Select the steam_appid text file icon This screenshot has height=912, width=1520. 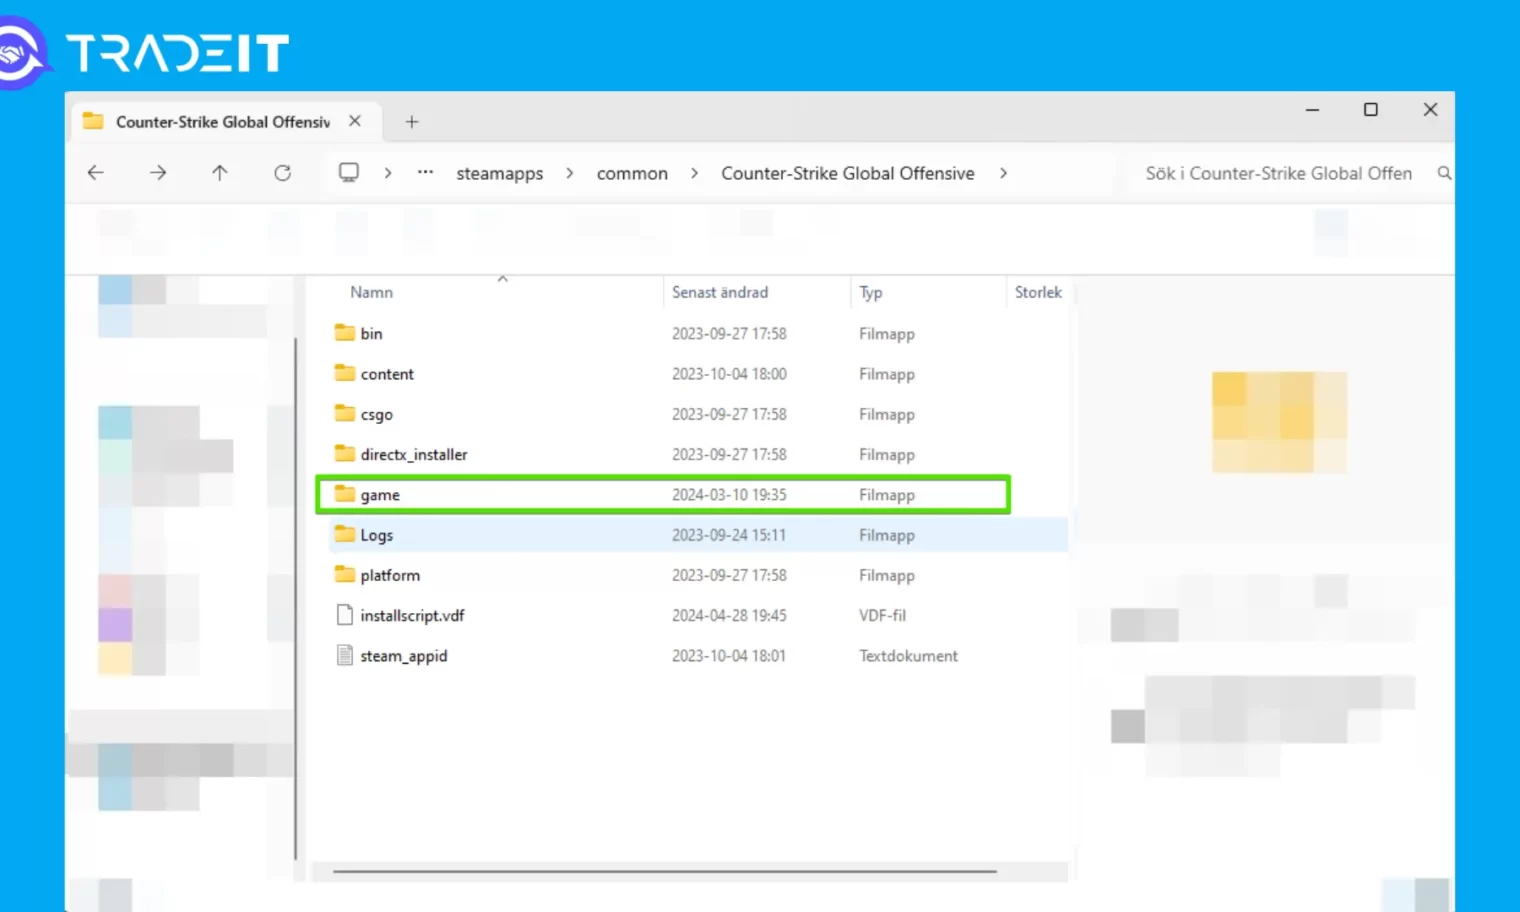(345, 655)
